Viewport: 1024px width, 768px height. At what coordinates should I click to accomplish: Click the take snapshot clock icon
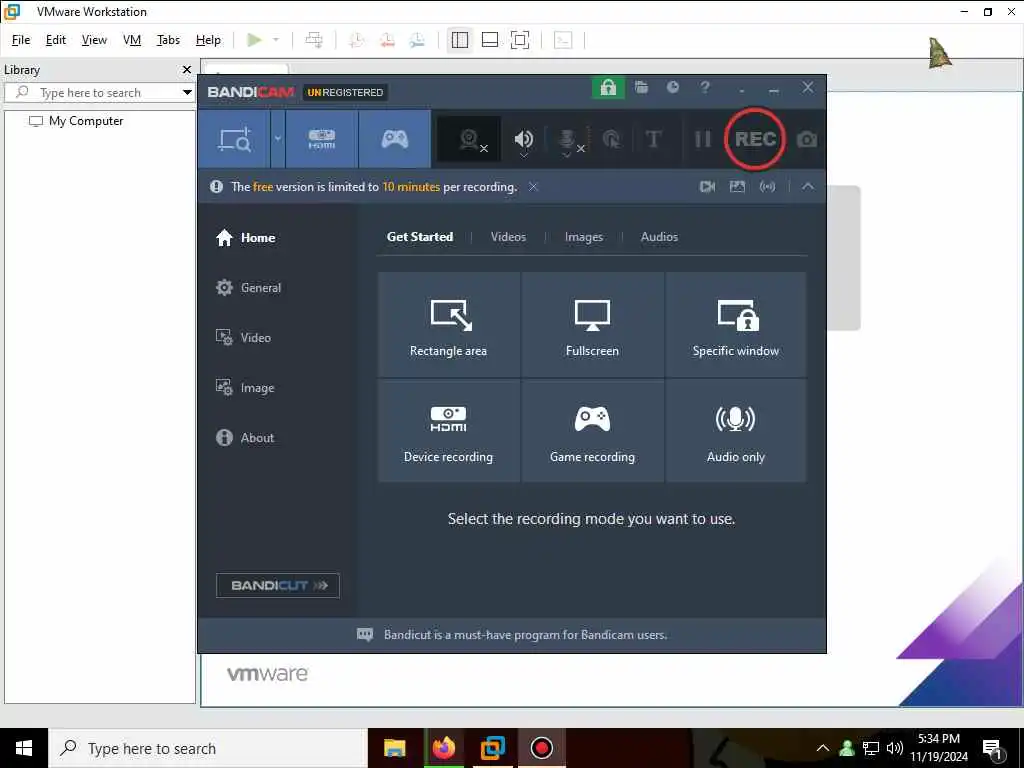point(357,40)
